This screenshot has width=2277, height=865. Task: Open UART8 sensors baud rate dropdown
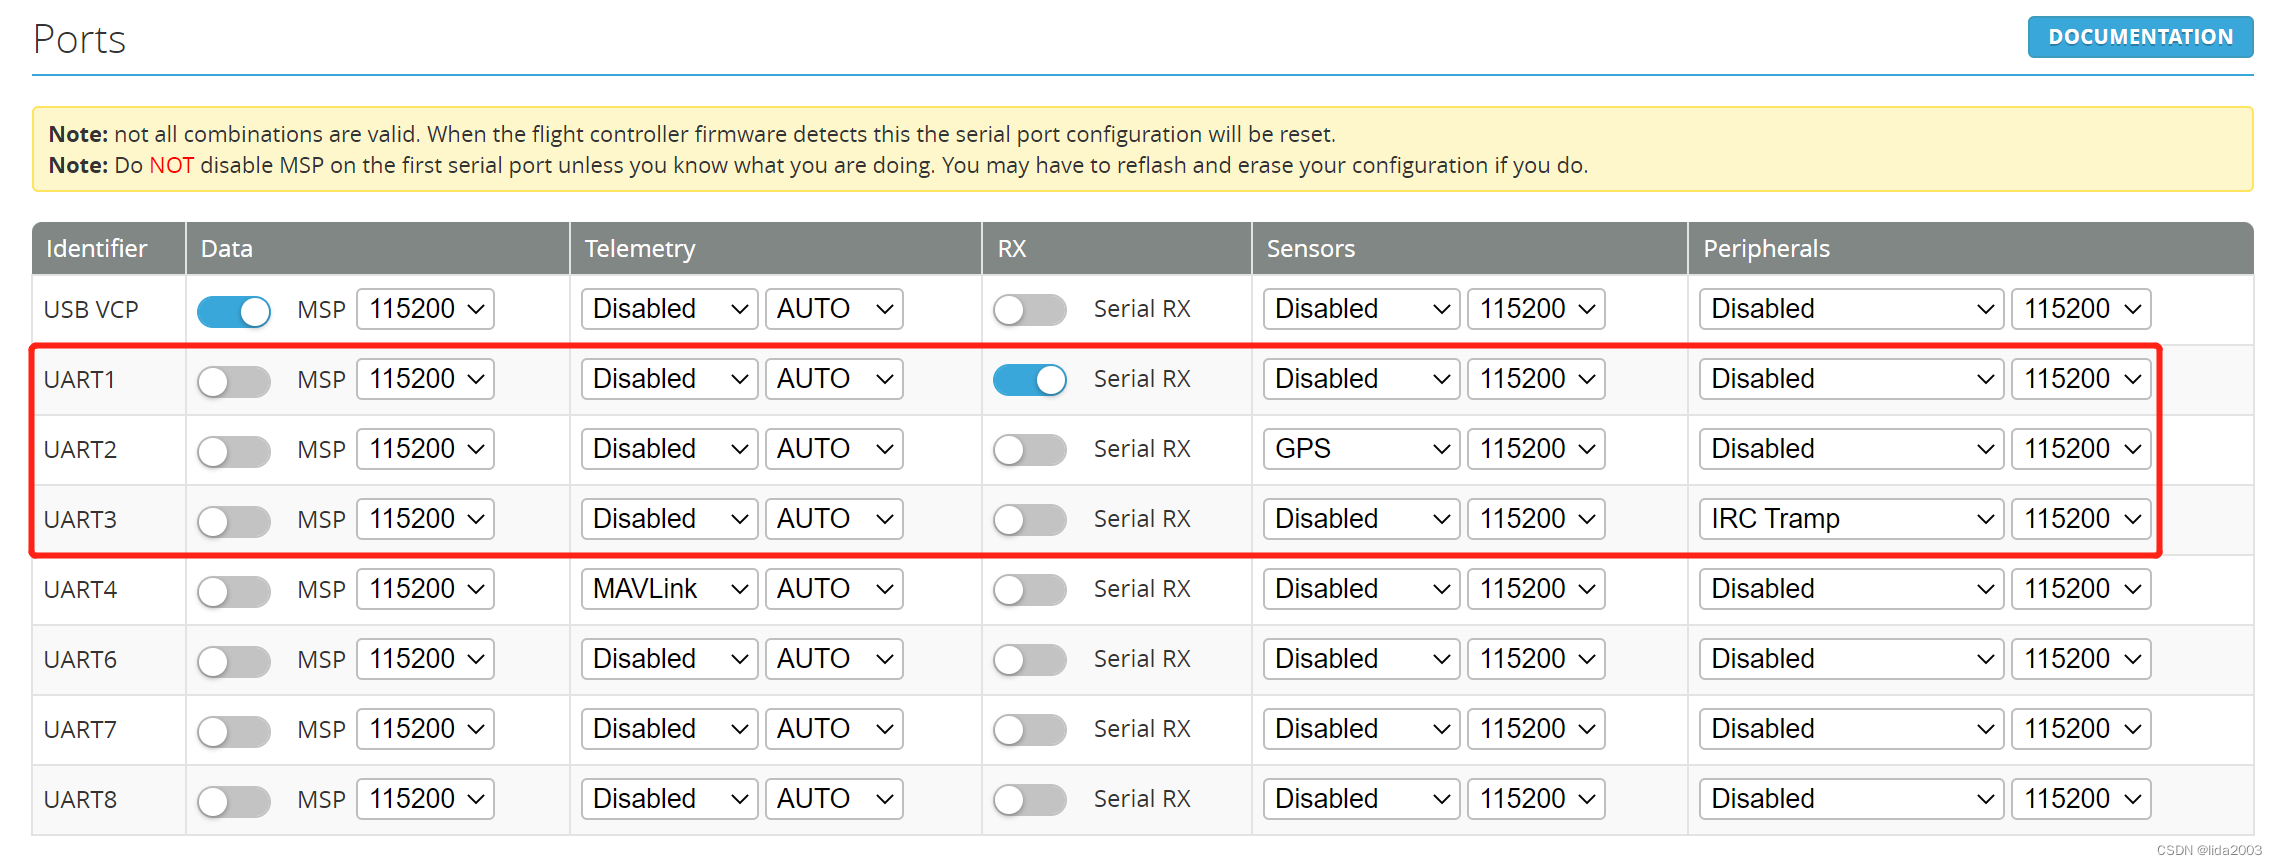pos(1536,799)
